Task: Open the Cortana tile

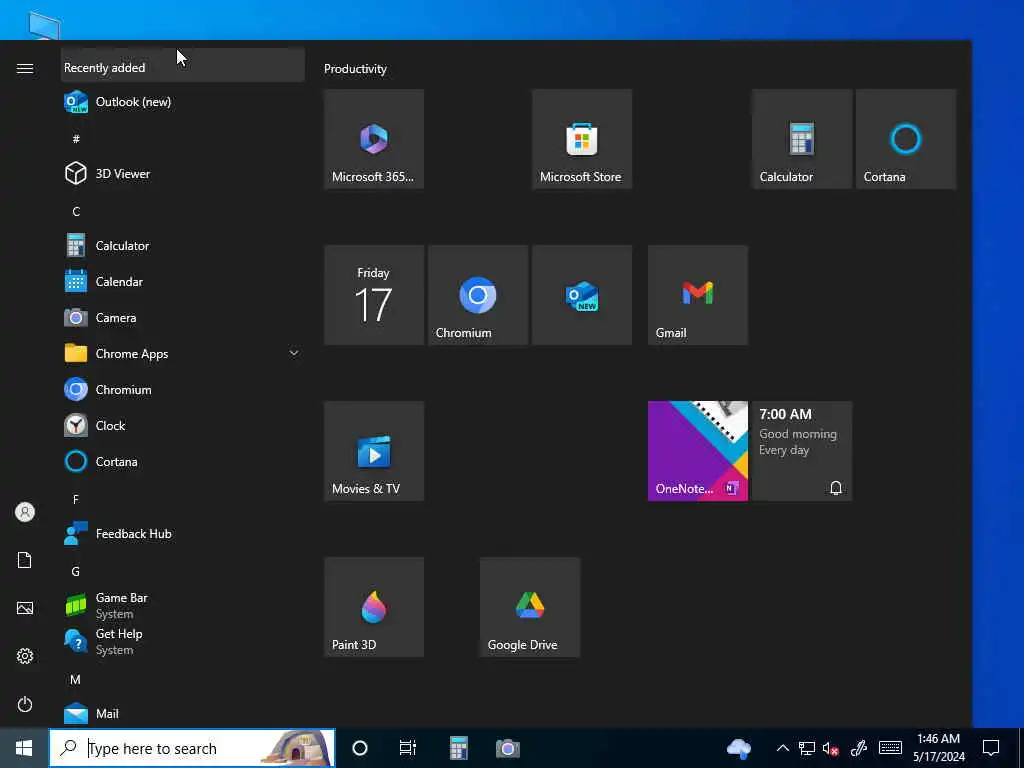Action: [x=906, y=139]
